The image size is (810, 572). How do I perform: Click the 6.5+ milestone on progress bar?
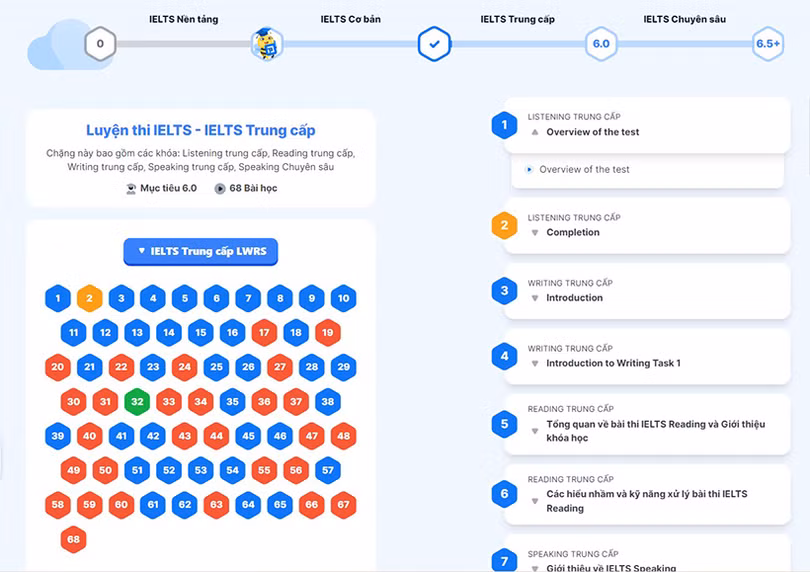[x=768, y=44]
